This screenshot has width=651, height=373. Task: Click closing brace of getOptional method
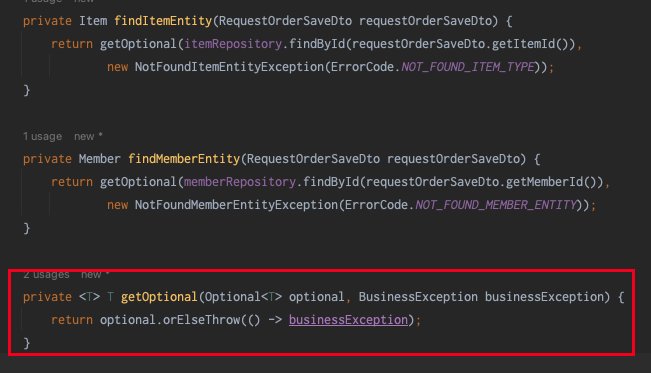click(x=27, y=343)
